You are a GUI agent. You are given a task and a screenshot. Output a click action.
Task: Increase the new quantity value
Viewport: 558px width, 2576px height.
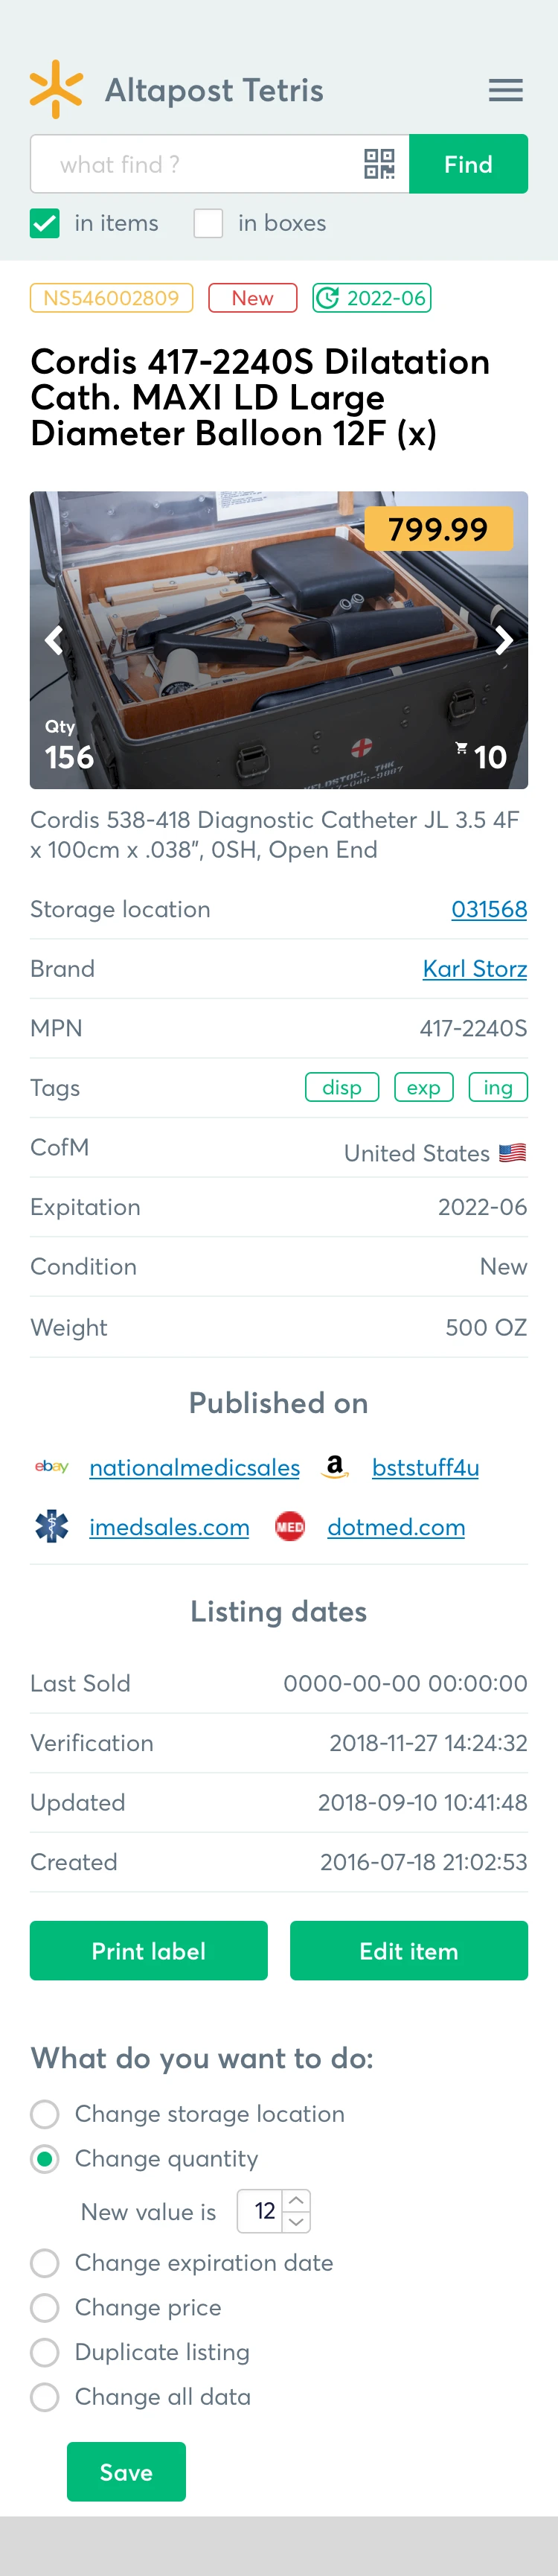click(297, 2200)
